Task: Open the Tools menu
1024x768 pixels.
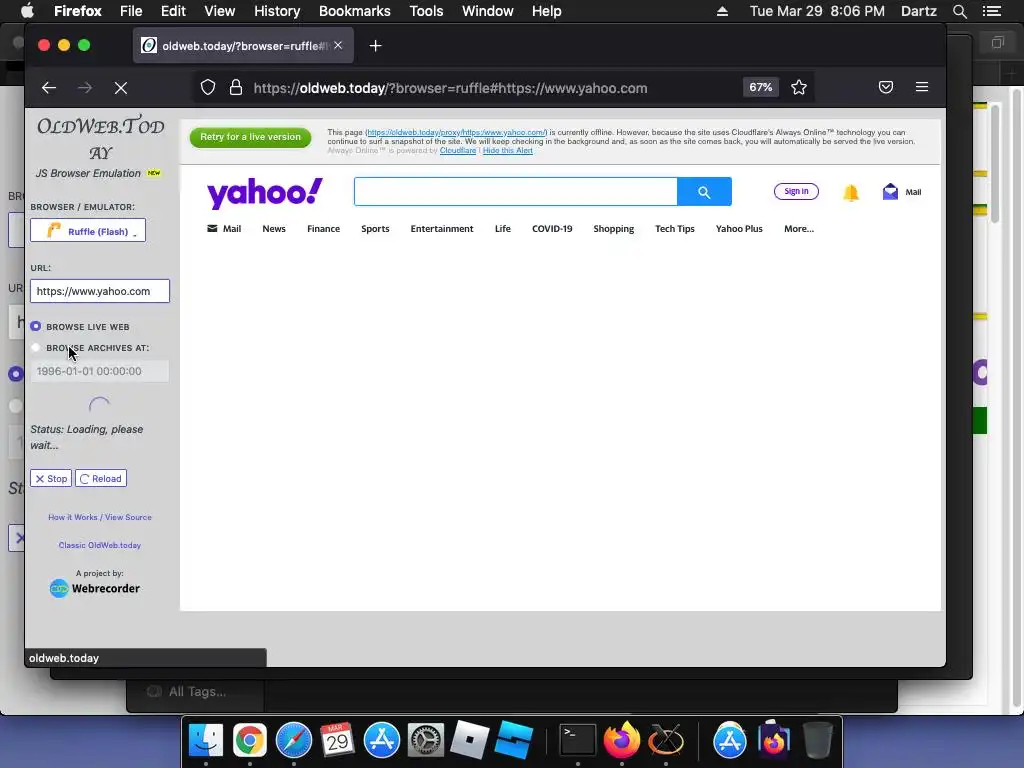Action: tap(426, 11)
